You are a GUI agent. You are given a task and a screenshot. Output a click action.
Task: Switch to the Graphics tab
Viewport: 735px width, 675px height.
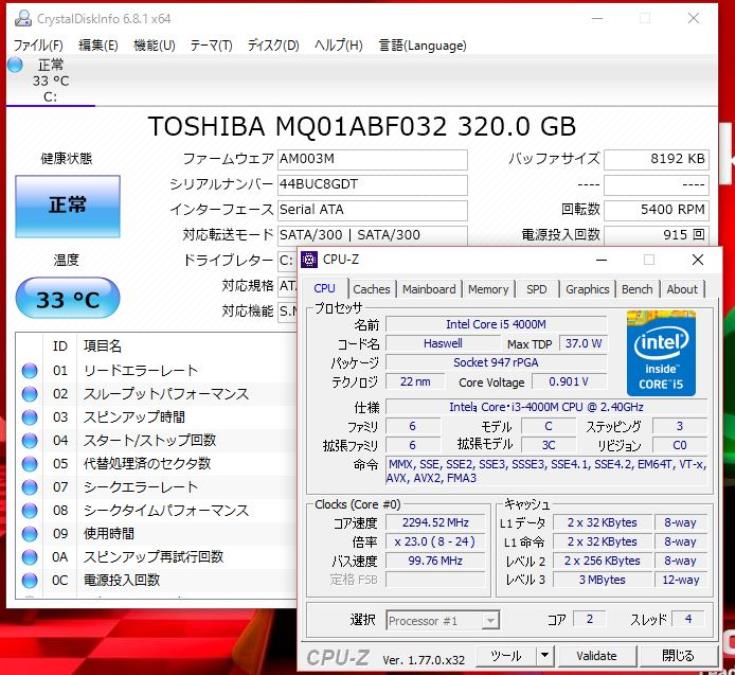click(x=587, y=289)
